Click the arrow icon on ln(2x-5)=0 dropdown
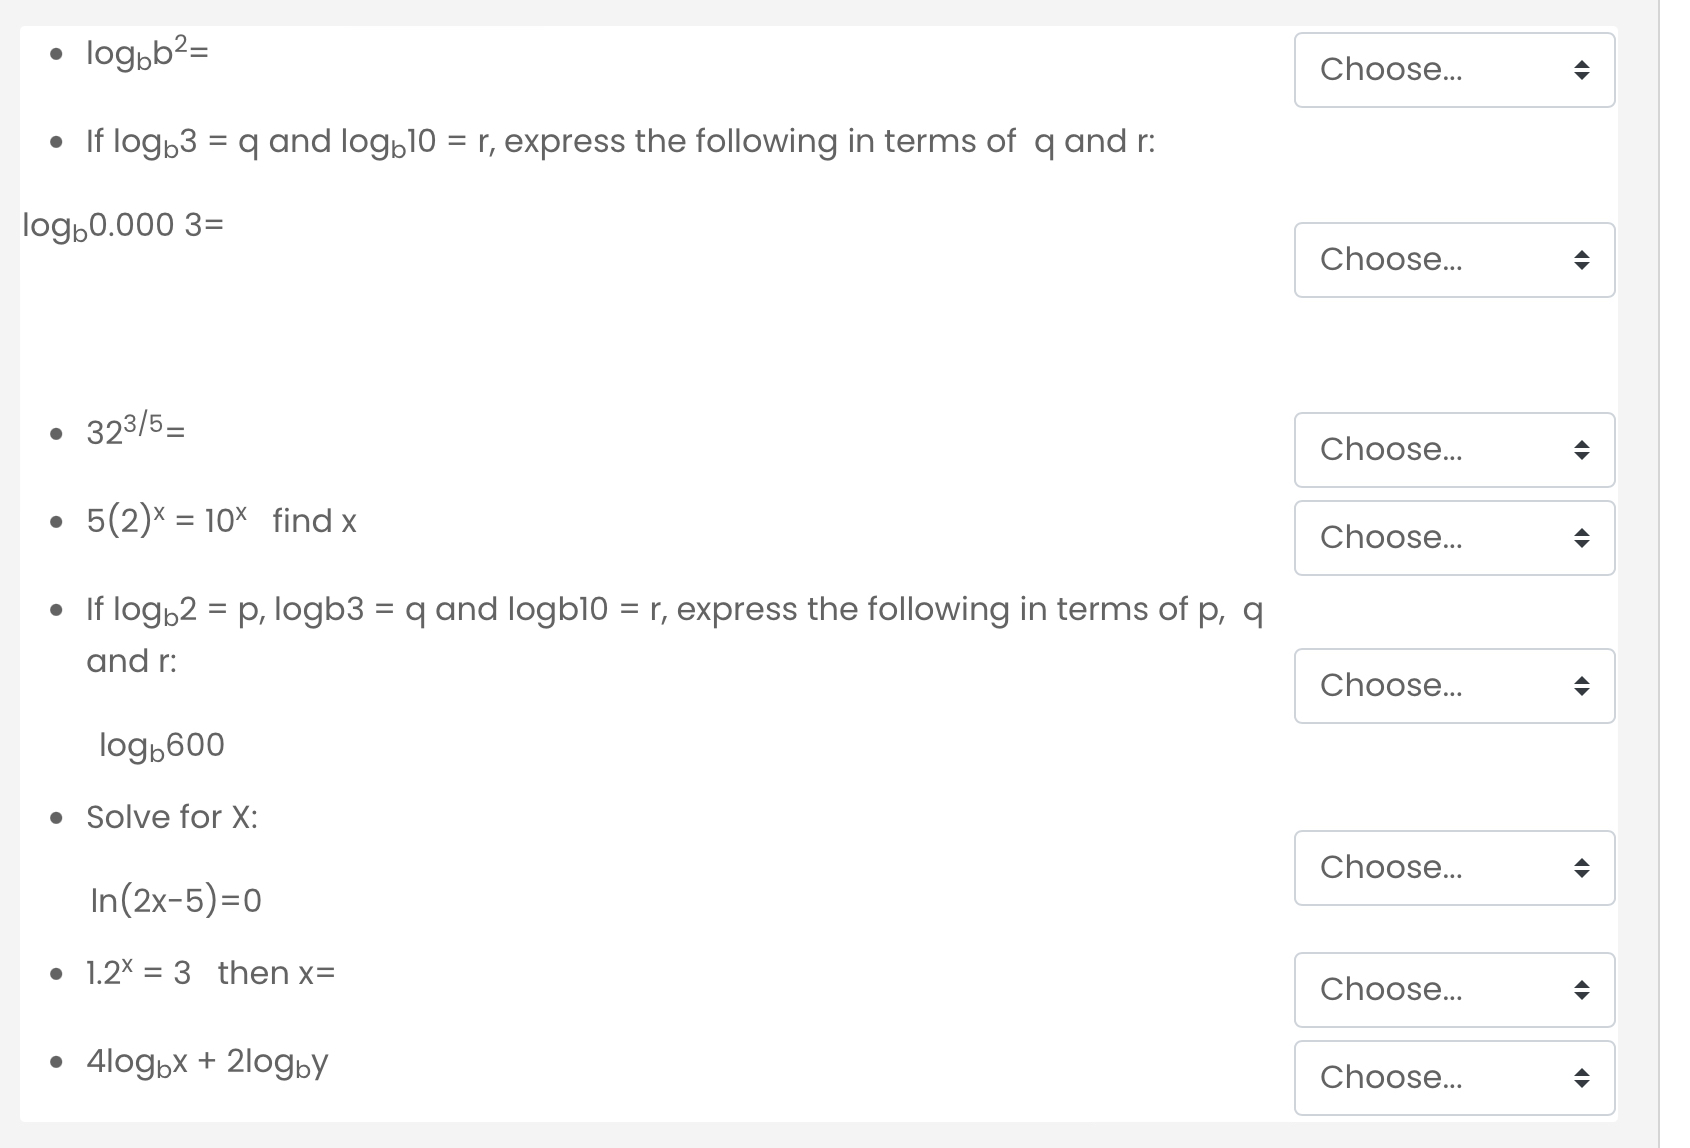Image resolution: width=1690 pixels, height=1148 pixels. tap(1581, 868)
